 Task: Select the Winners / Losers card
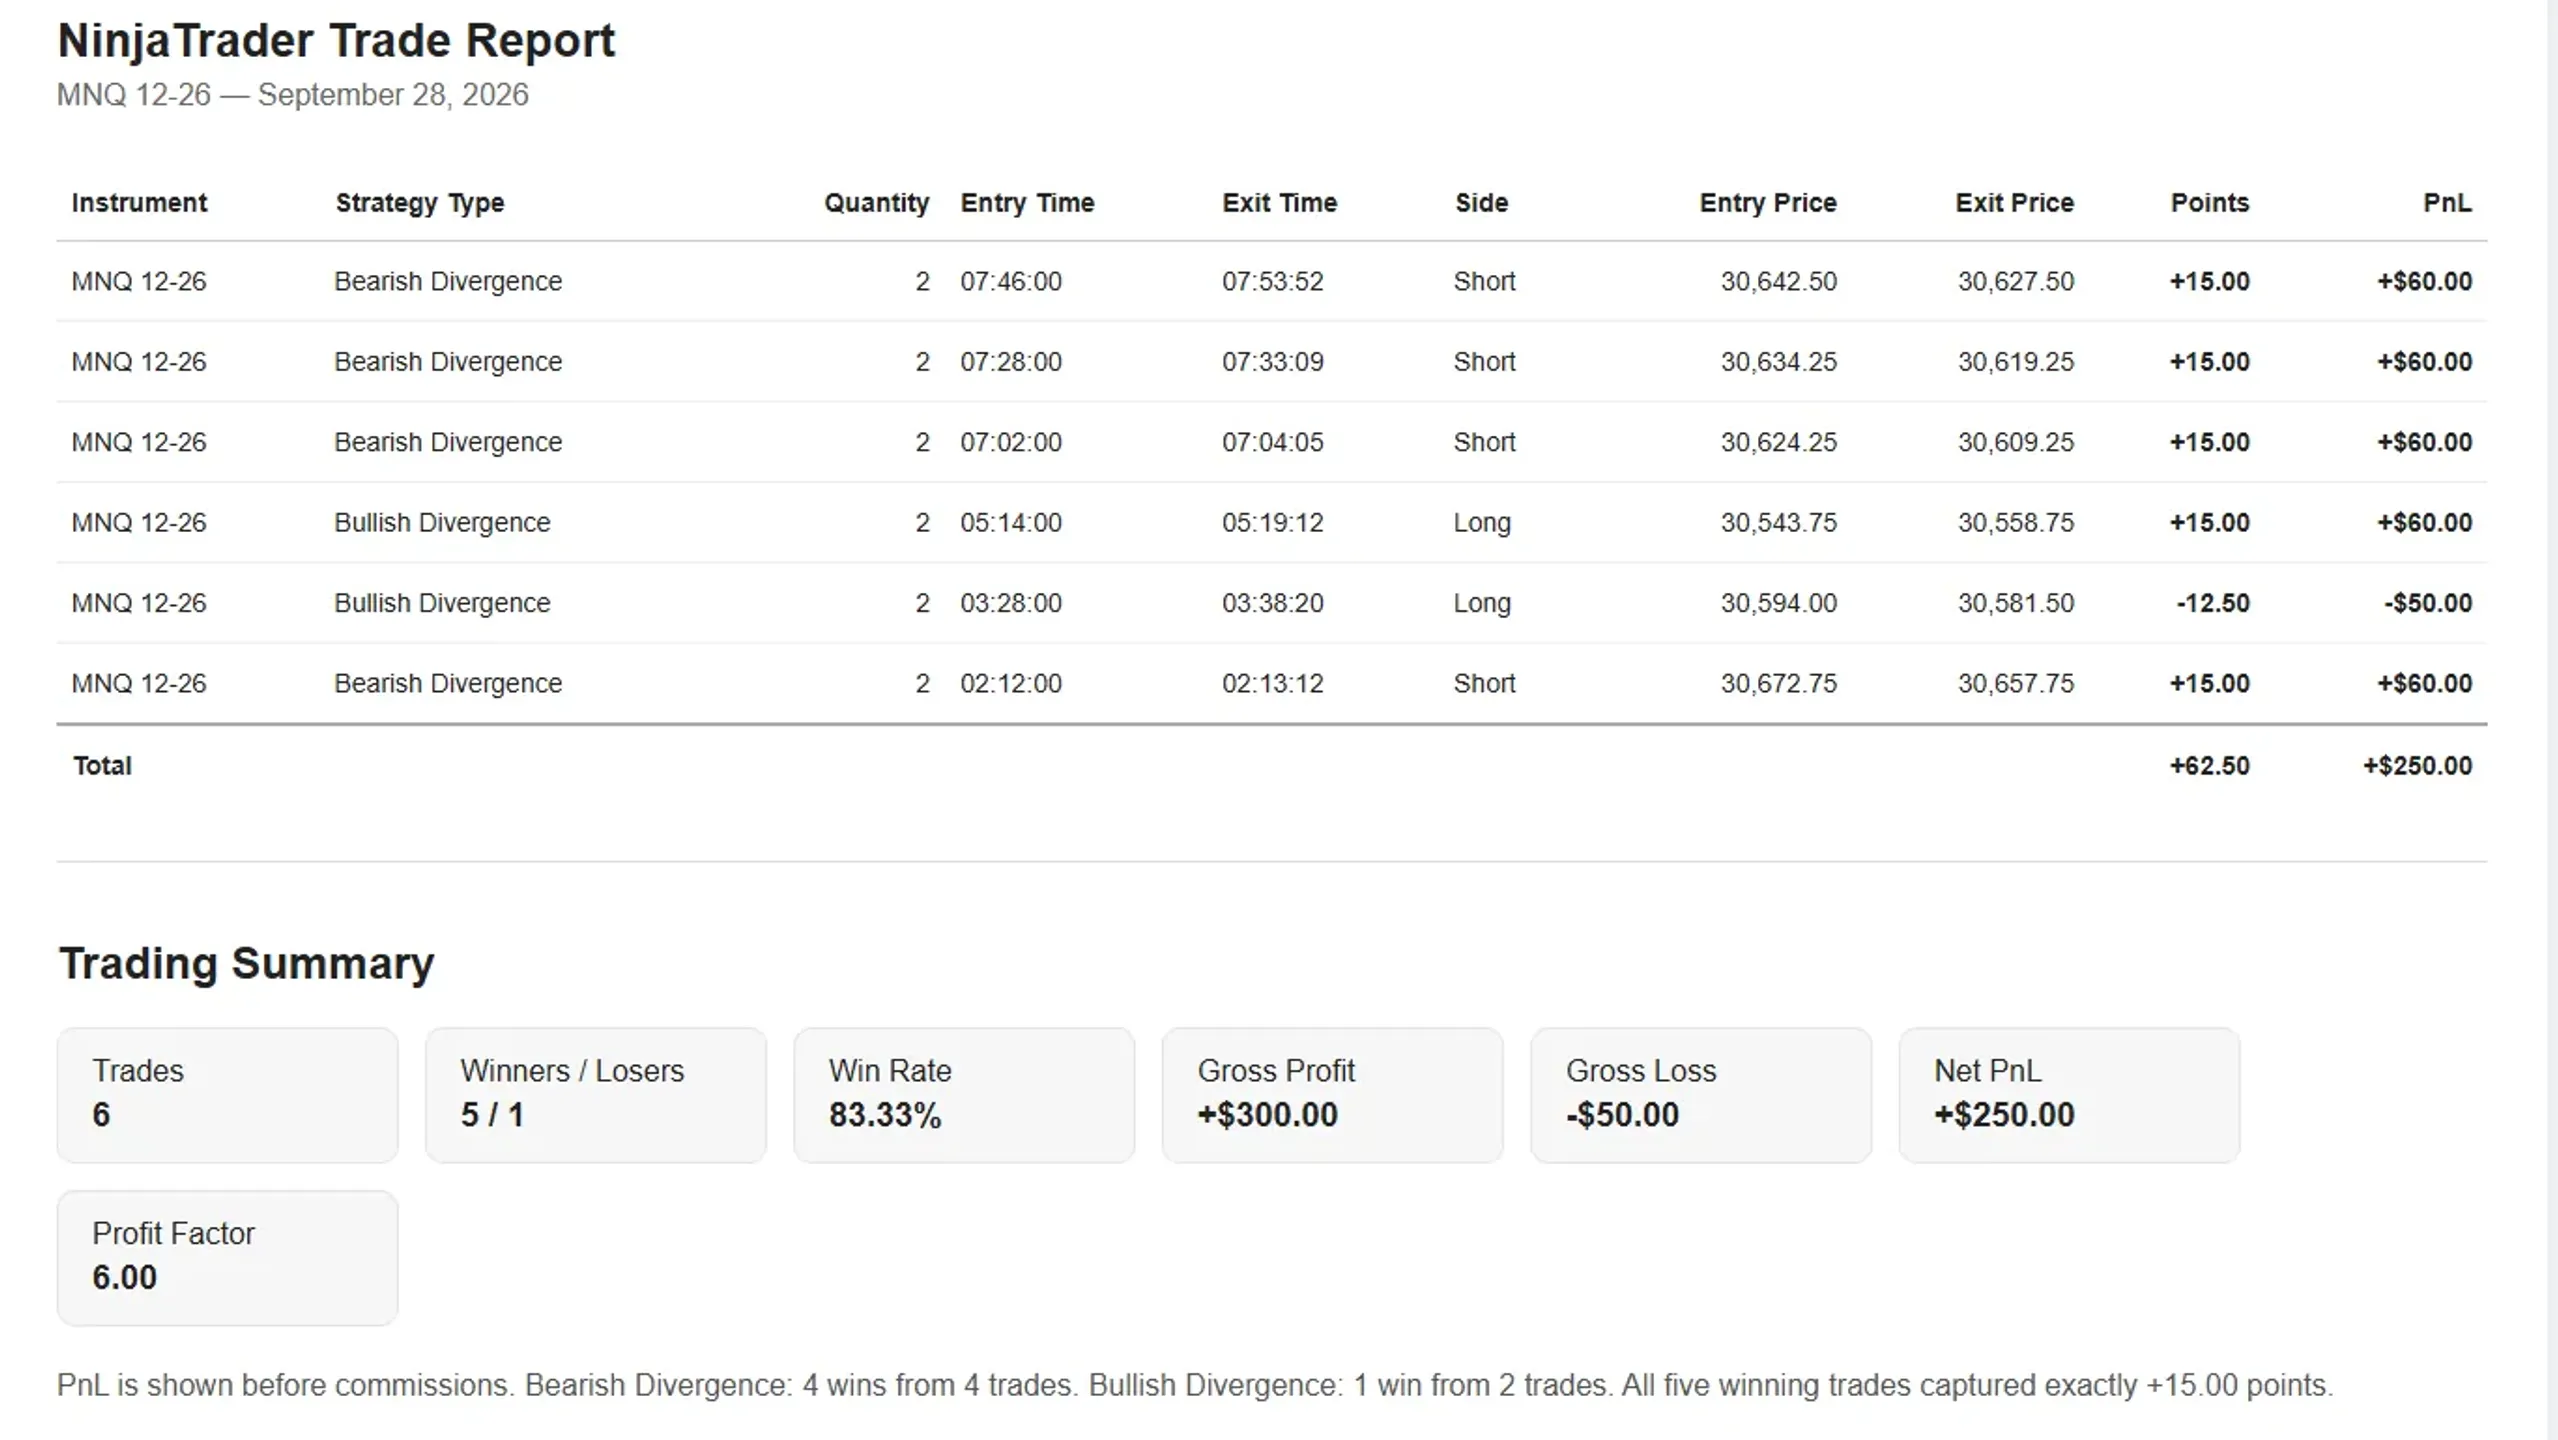tap(596, 1095)
